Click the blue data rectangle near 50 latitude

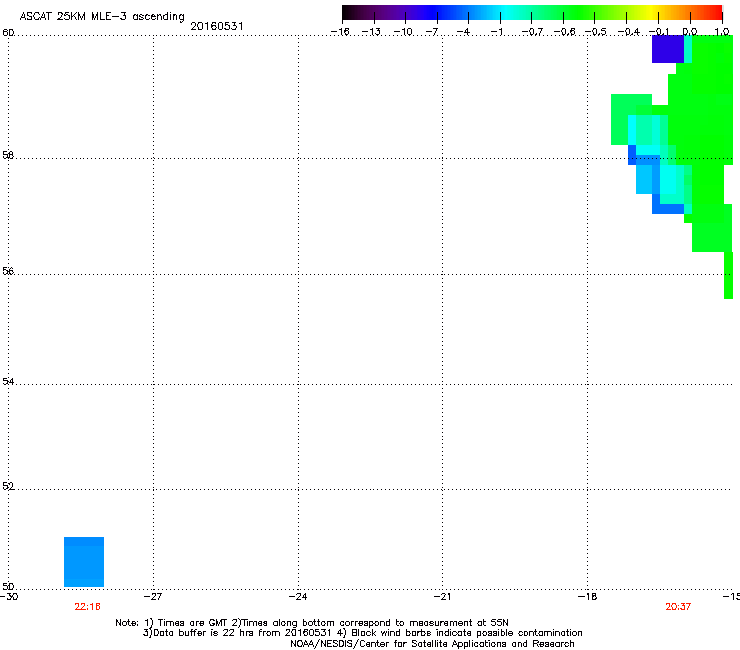[x=84, y=562]
